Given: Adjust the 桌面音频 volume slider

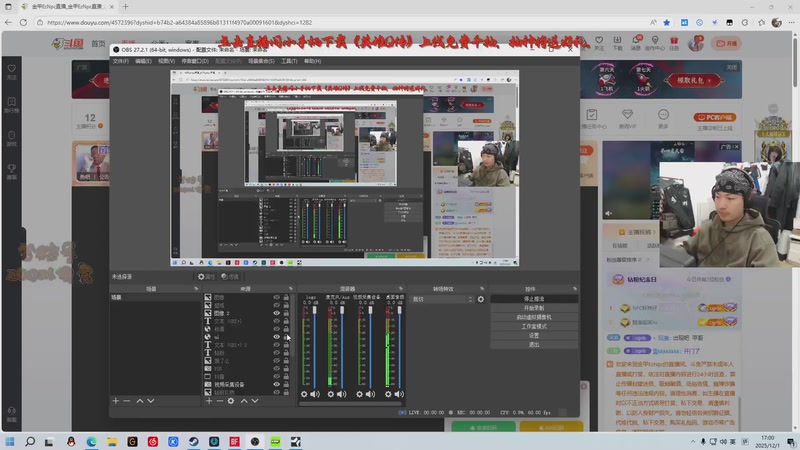Looking at the screenshot, I should [399, 347].
